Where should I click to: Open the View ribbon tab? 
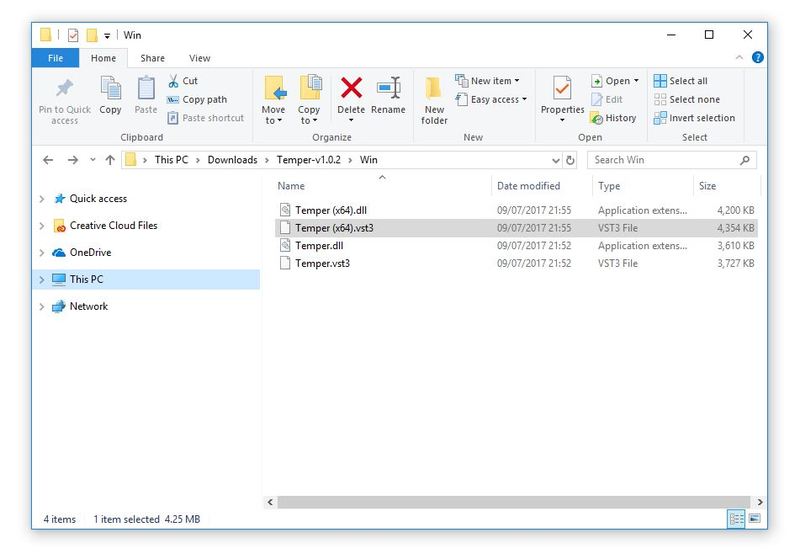pyautogui.click(x=199, y=59)
